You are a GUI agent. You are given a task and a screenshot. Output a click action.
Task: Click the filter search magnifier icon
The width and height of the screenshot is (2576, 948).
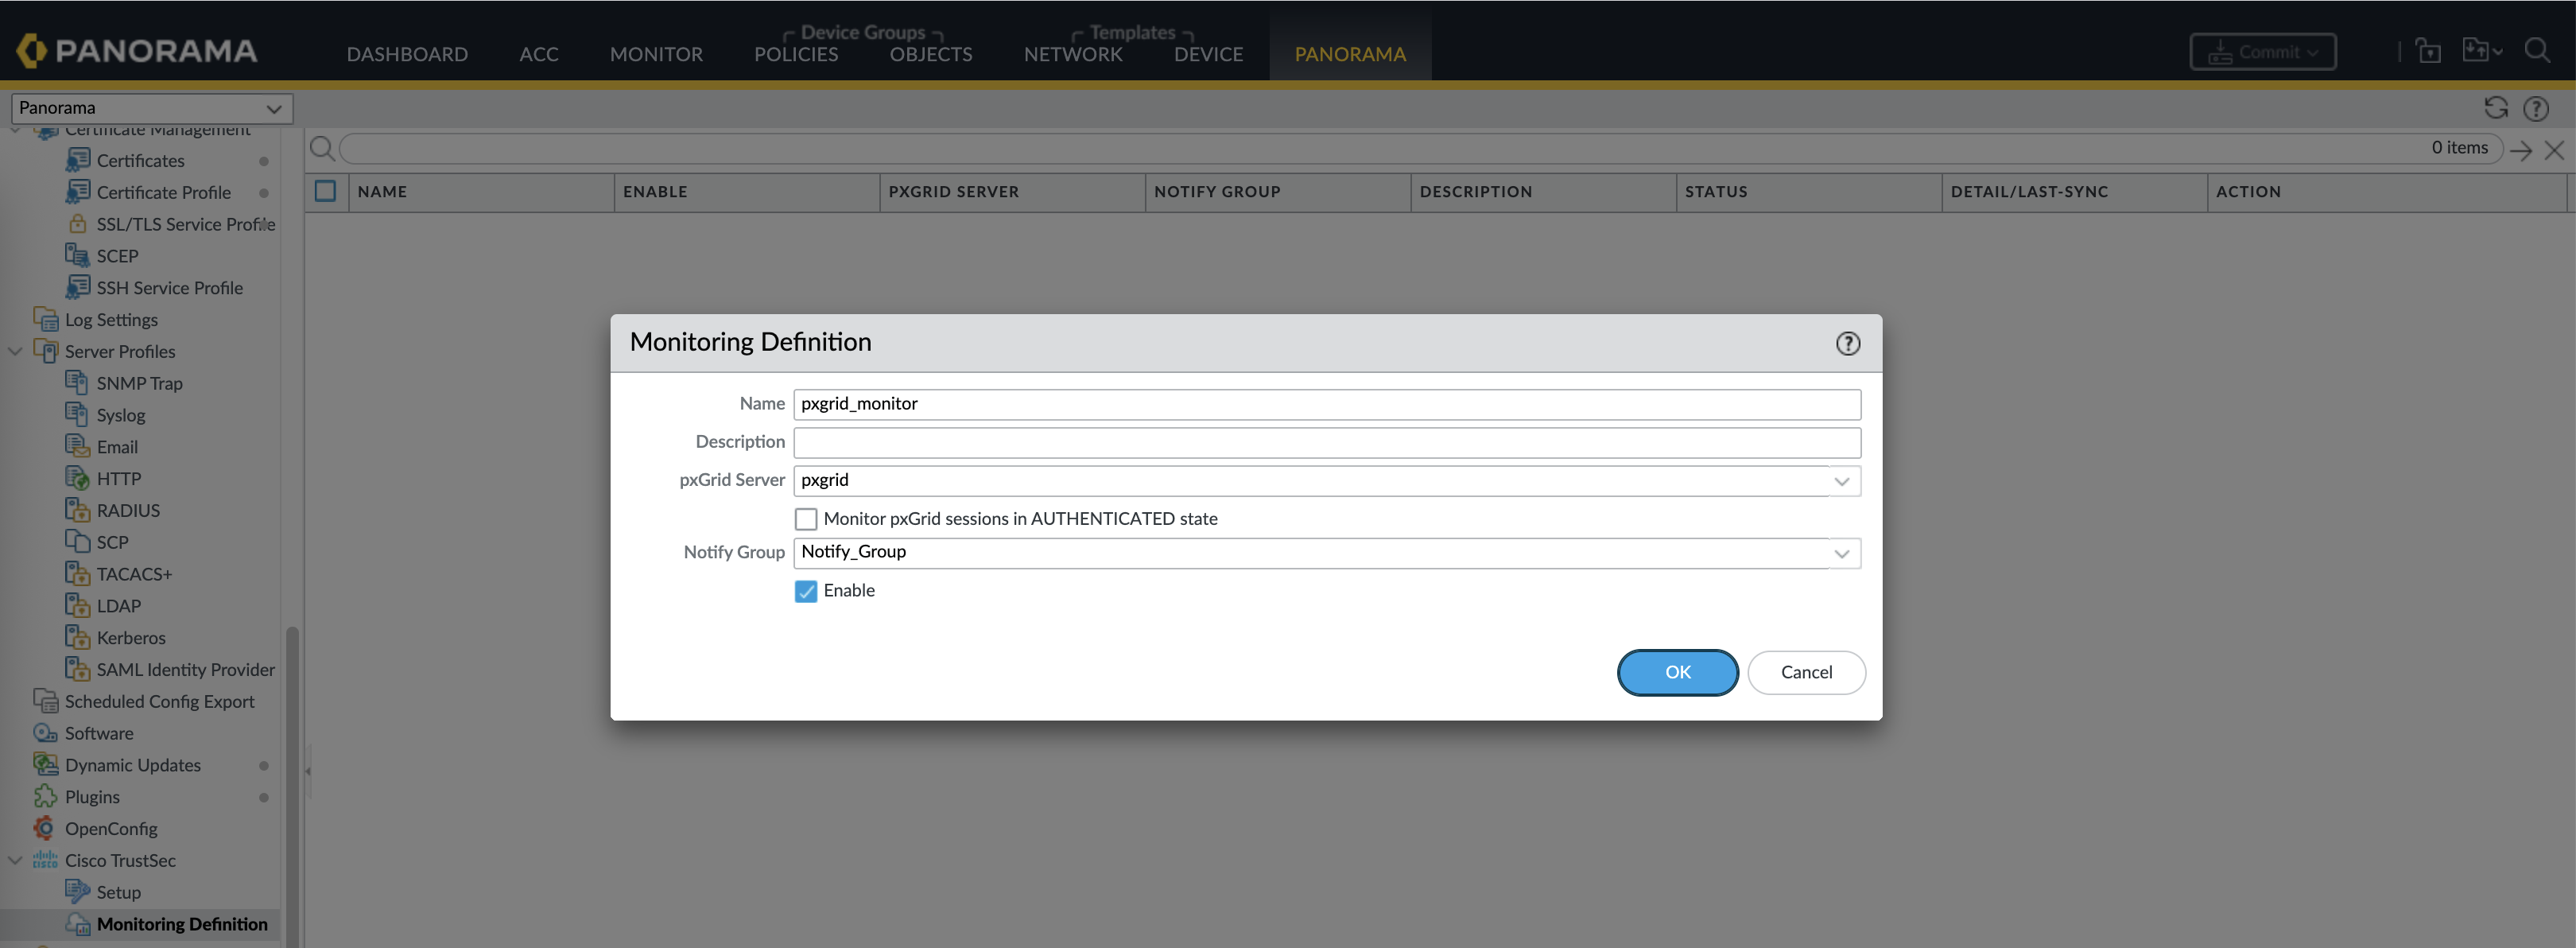tap(322, 149)
